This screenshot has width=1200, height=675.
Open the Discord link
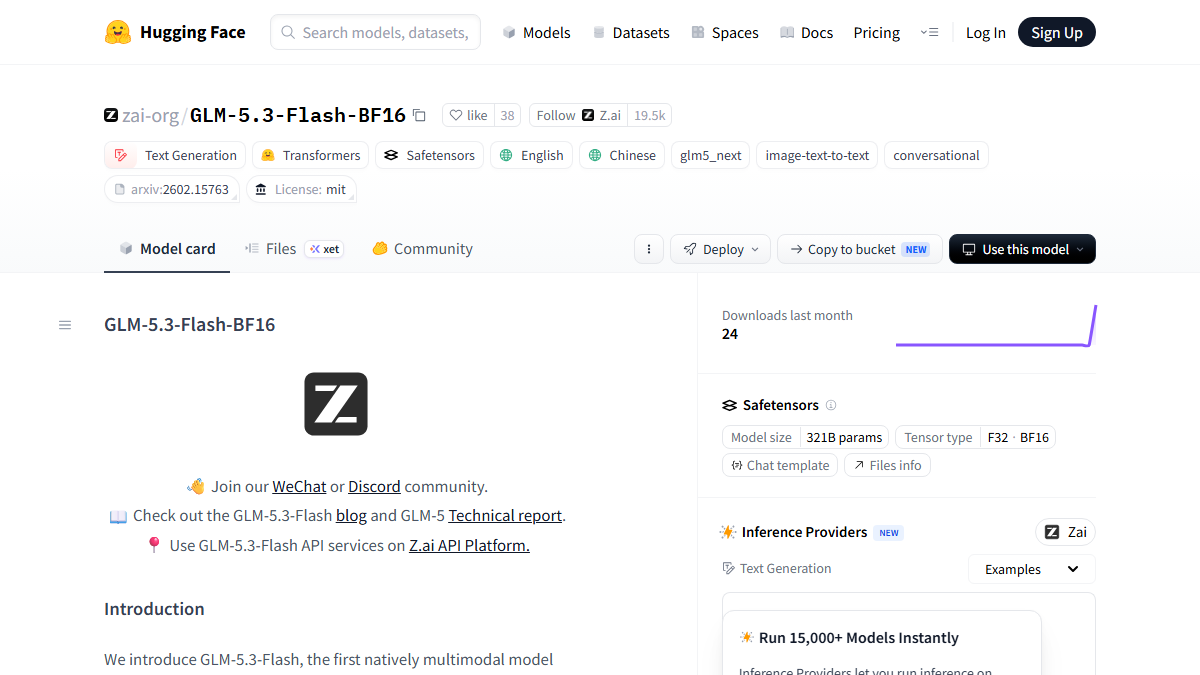[374, 487]
